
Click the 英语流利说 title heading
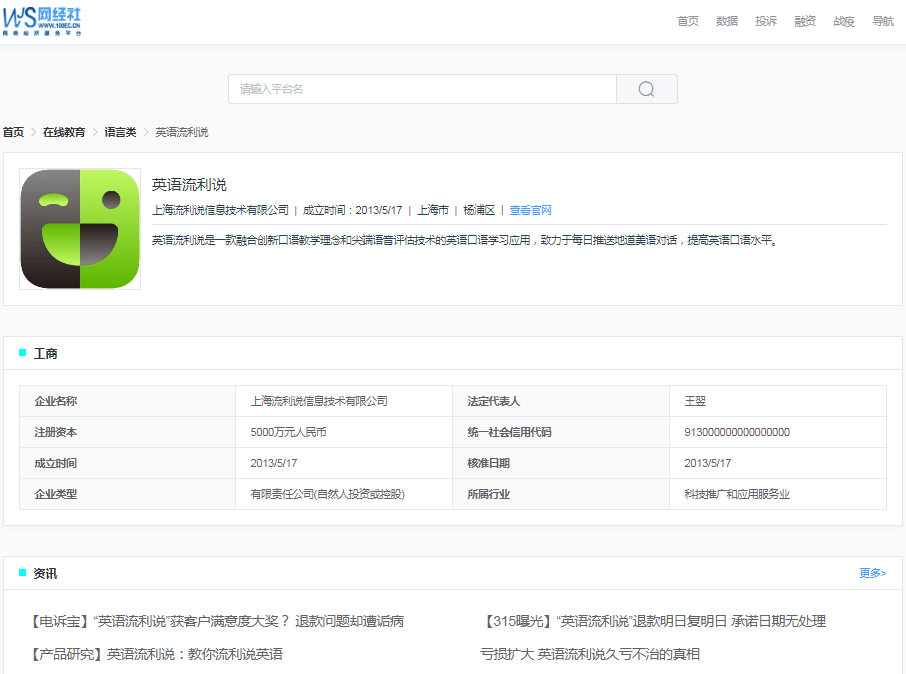click(189, 185)
